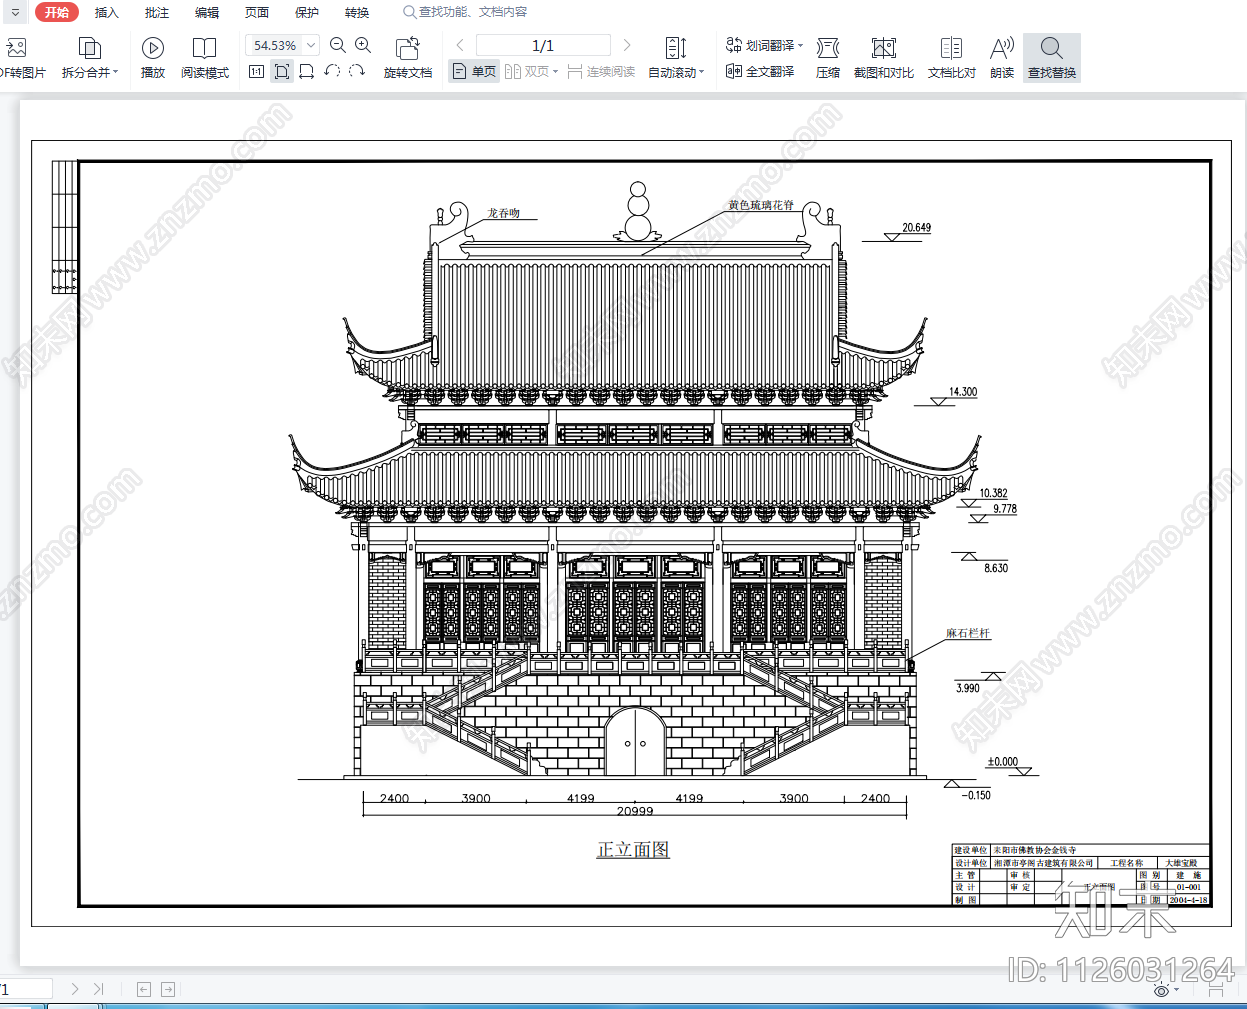Start the document slideshow with 播放
The image size is (1247, 1009).
pos(152,57)
